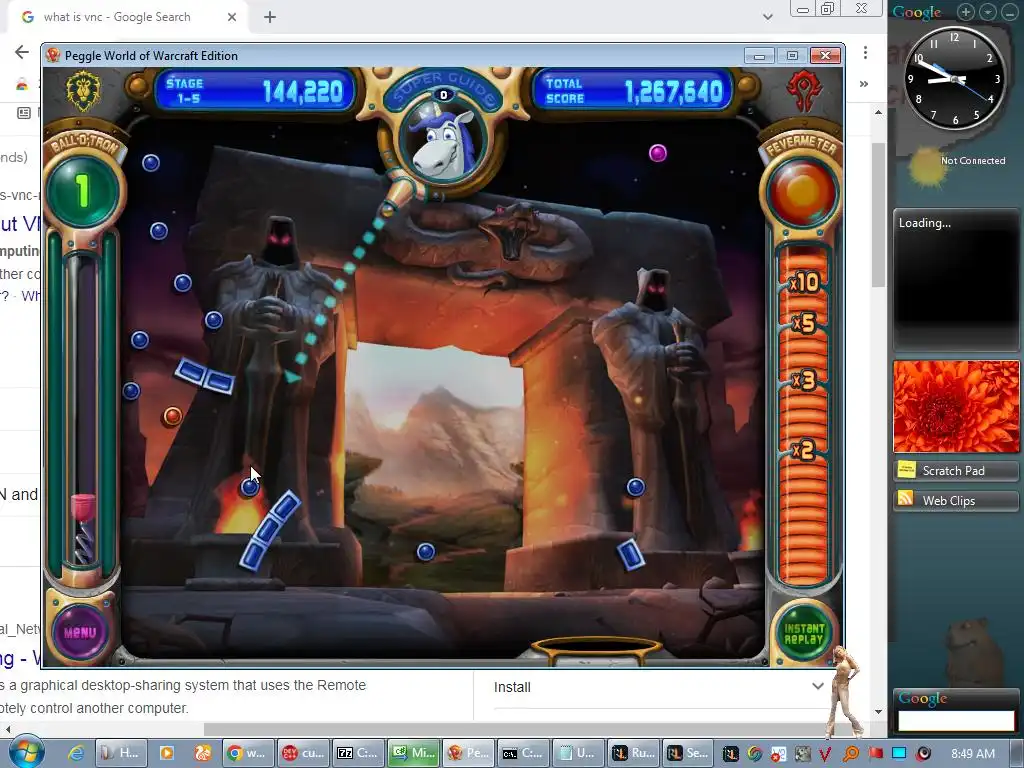
Task: Close the 'what is vnc' Chrome tab
Action: (232, 17)
